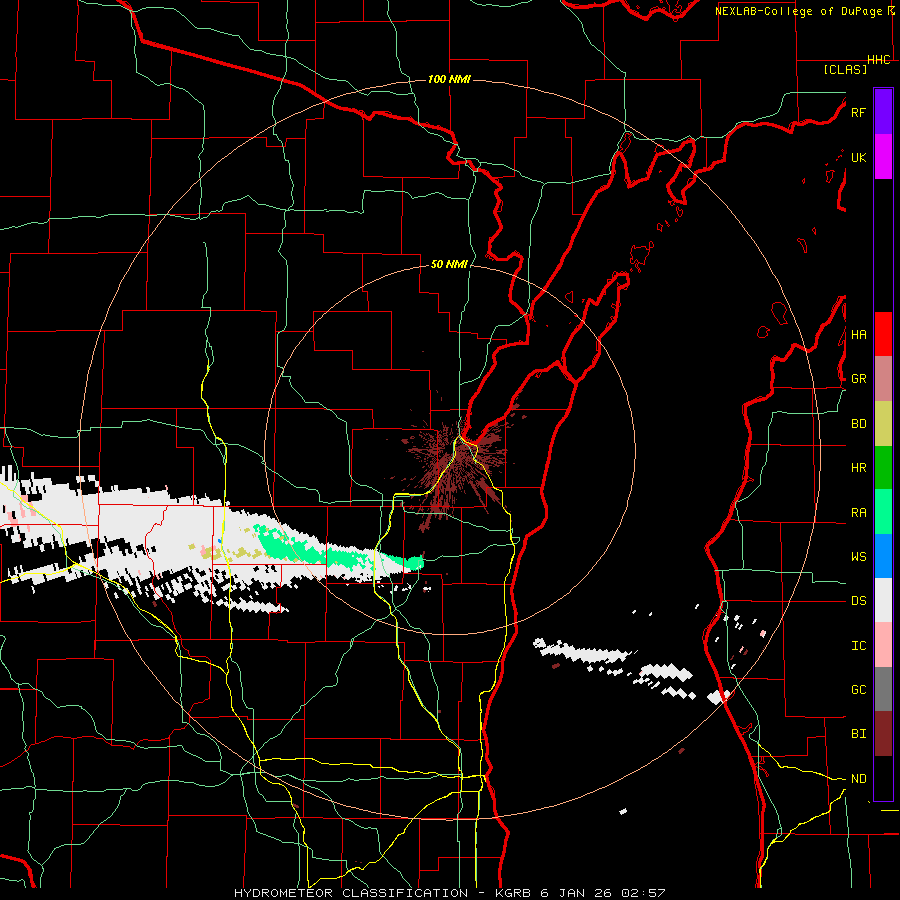900x900 pixels.
Task: Click the RA light-green legend swatch
Action: 883,512
